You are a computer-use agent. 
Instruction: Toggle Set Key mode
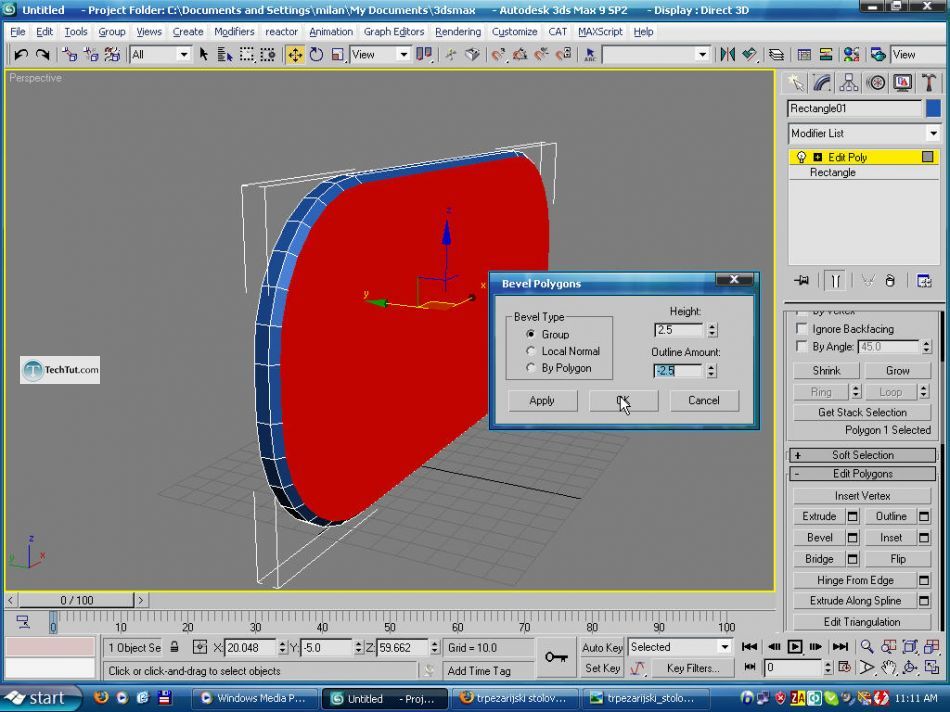(602, 668)
